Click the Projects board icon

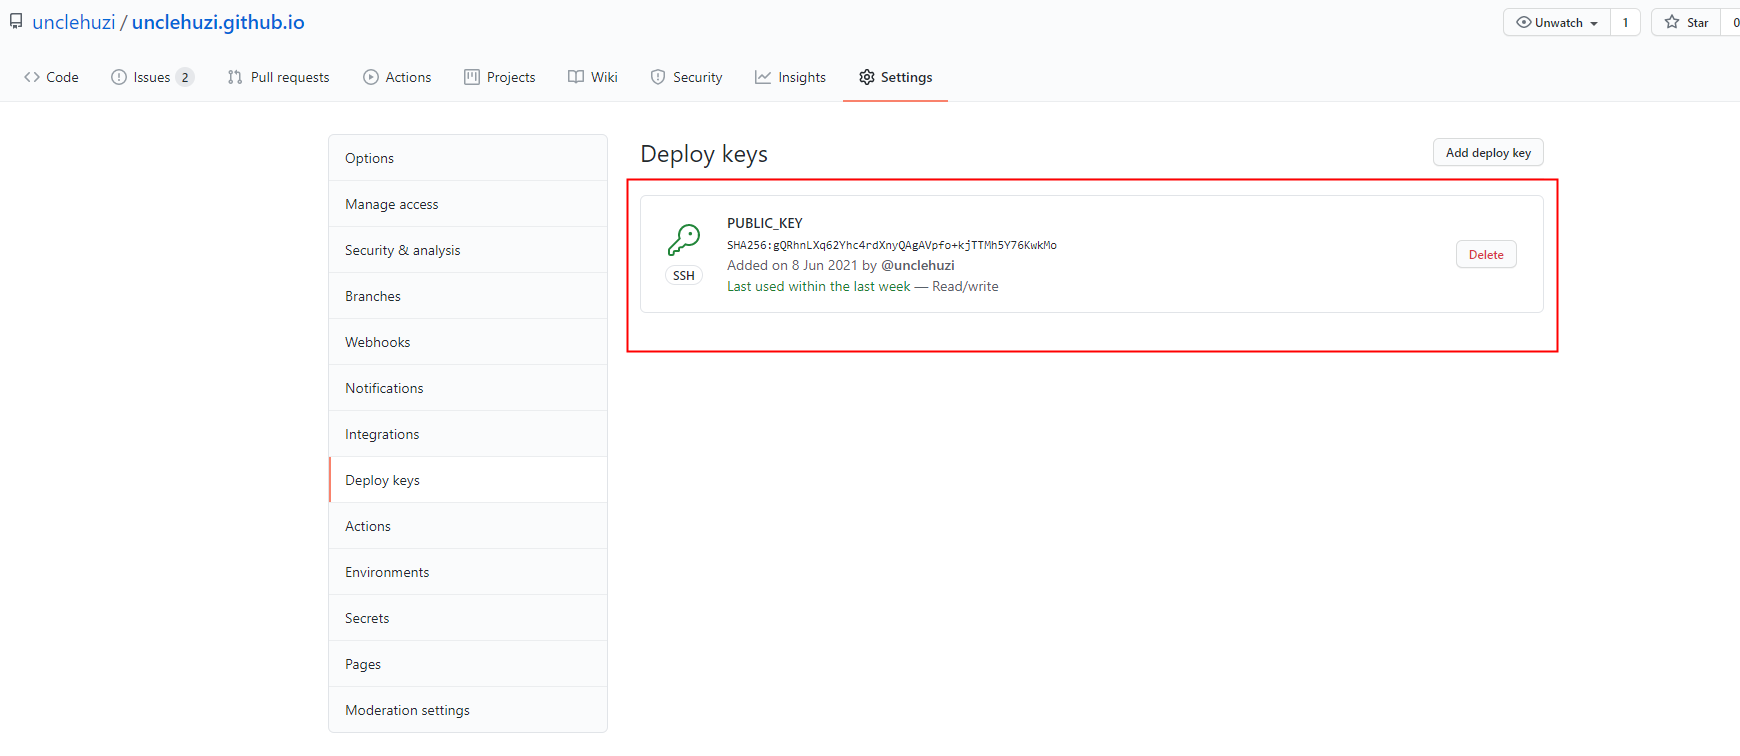(472, 77)
